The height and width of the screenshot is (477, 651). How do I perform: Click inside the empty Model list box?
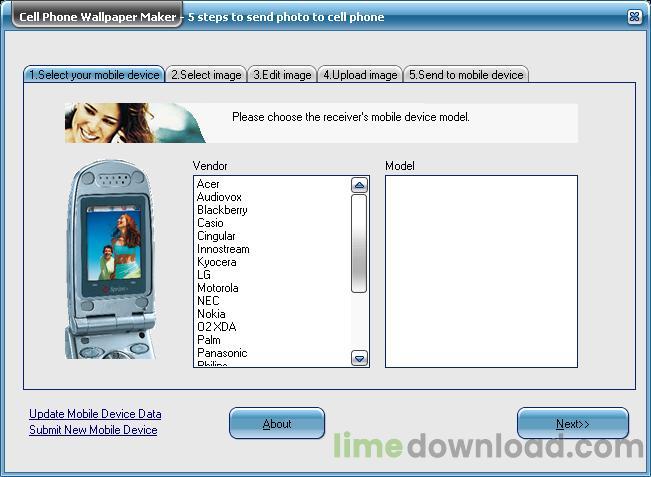(x=481, y=271)
